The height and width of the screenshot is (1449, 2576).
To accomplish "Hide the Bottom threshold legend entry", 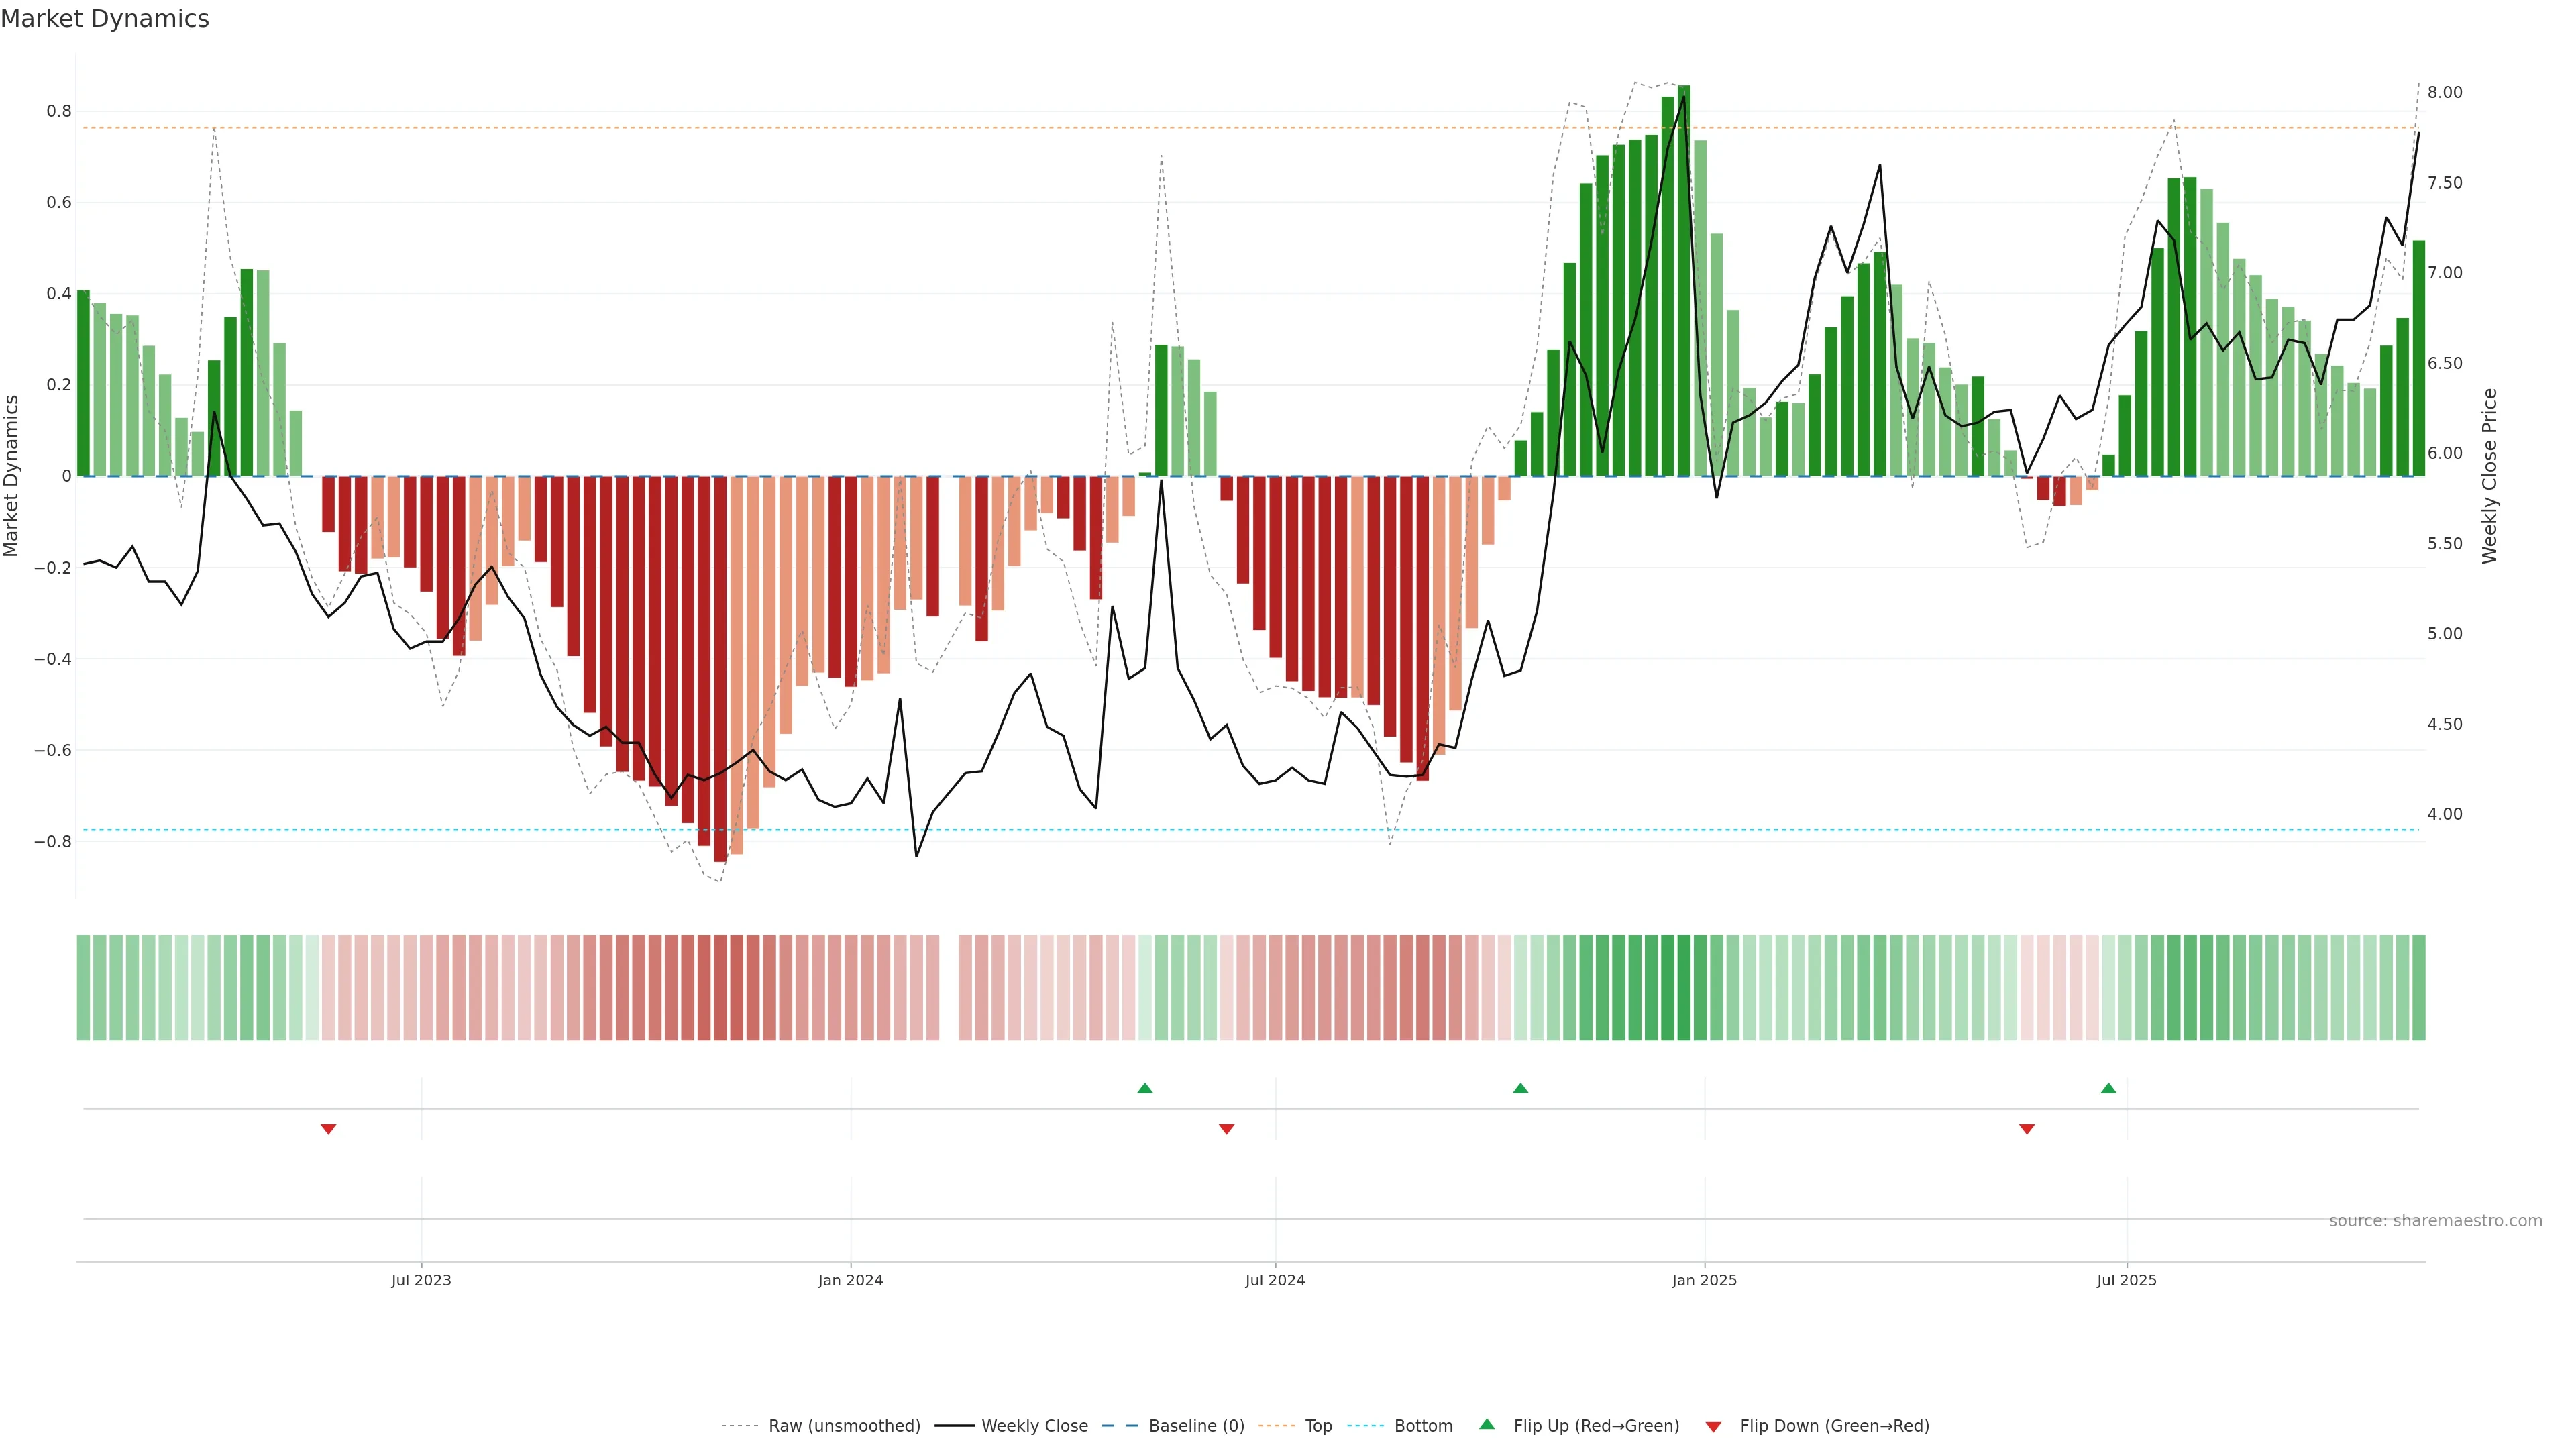I will 1423,1426.
